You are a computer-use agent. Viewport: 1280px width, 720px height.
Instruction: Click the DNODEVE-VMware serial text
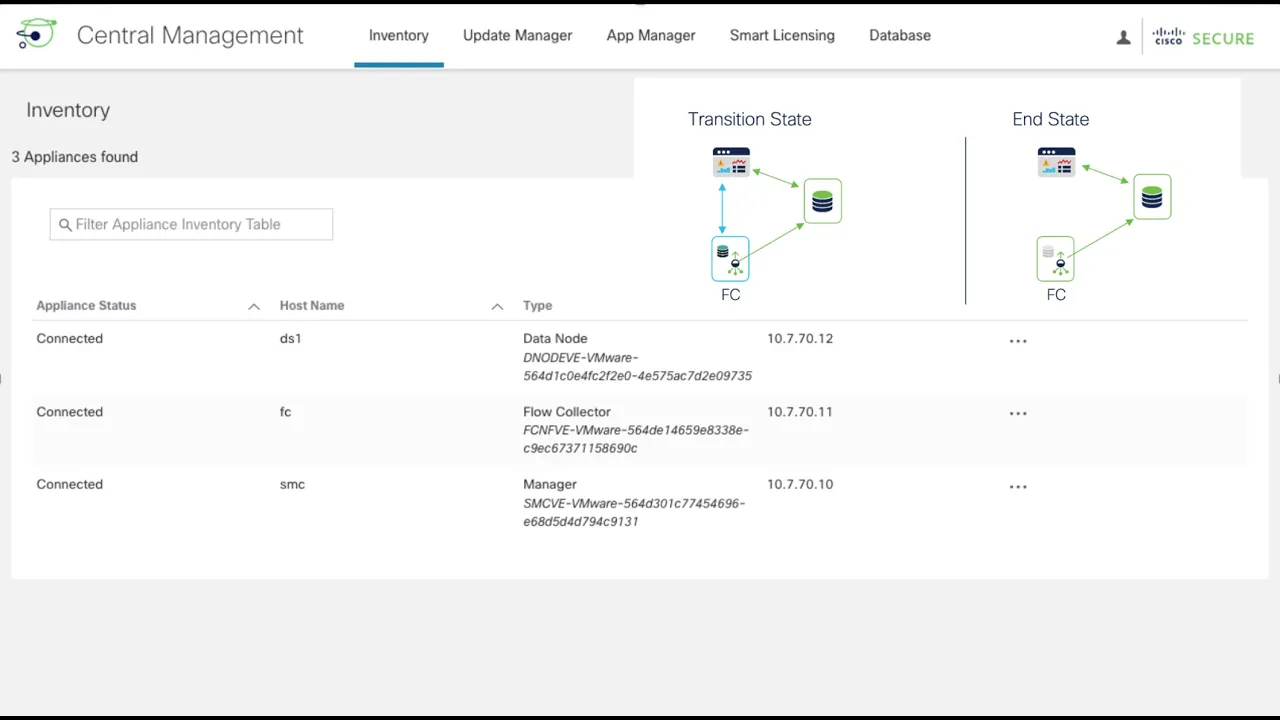[x=637, y=367]
